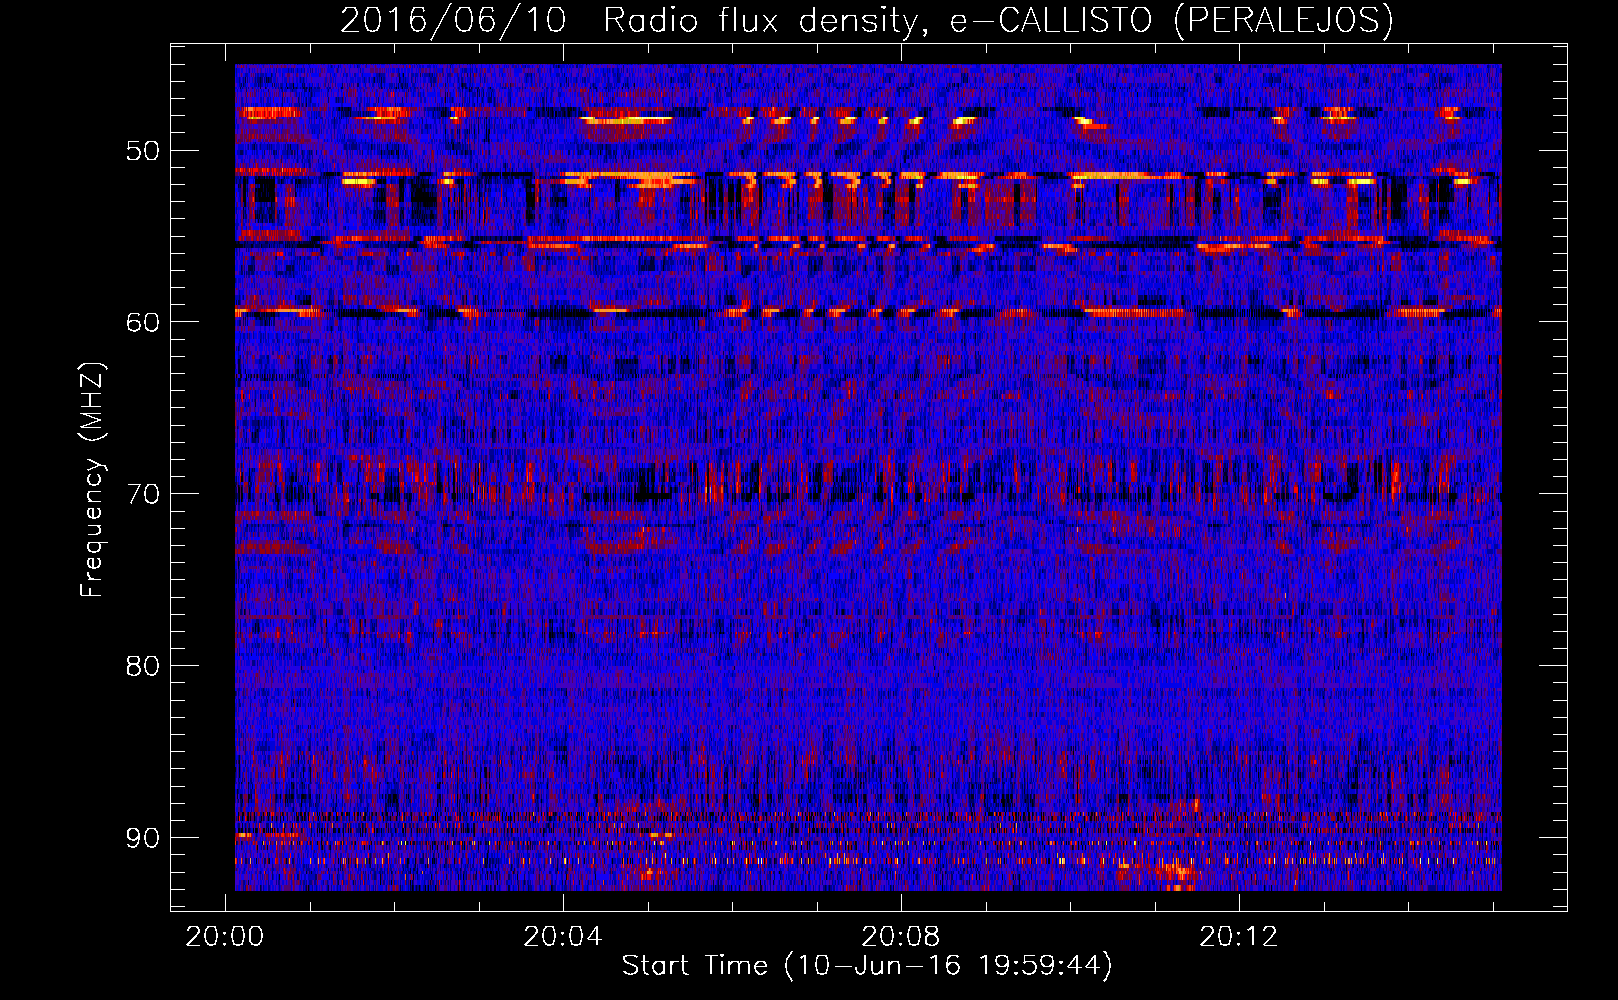
Task: Click the 20:04 time tick label
Action: [x=563, y=937]
